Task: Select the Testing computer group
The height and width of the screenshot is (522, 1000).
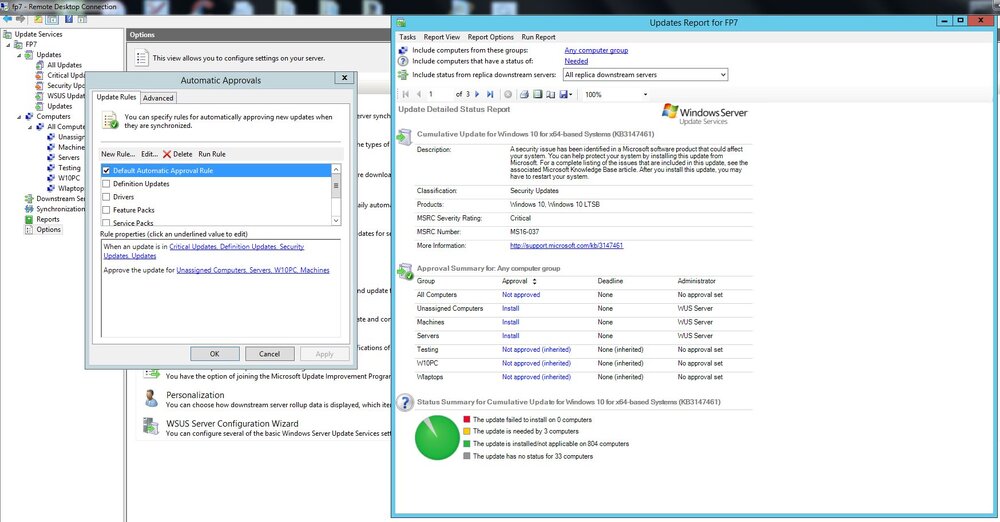Action: click(69, 168)
